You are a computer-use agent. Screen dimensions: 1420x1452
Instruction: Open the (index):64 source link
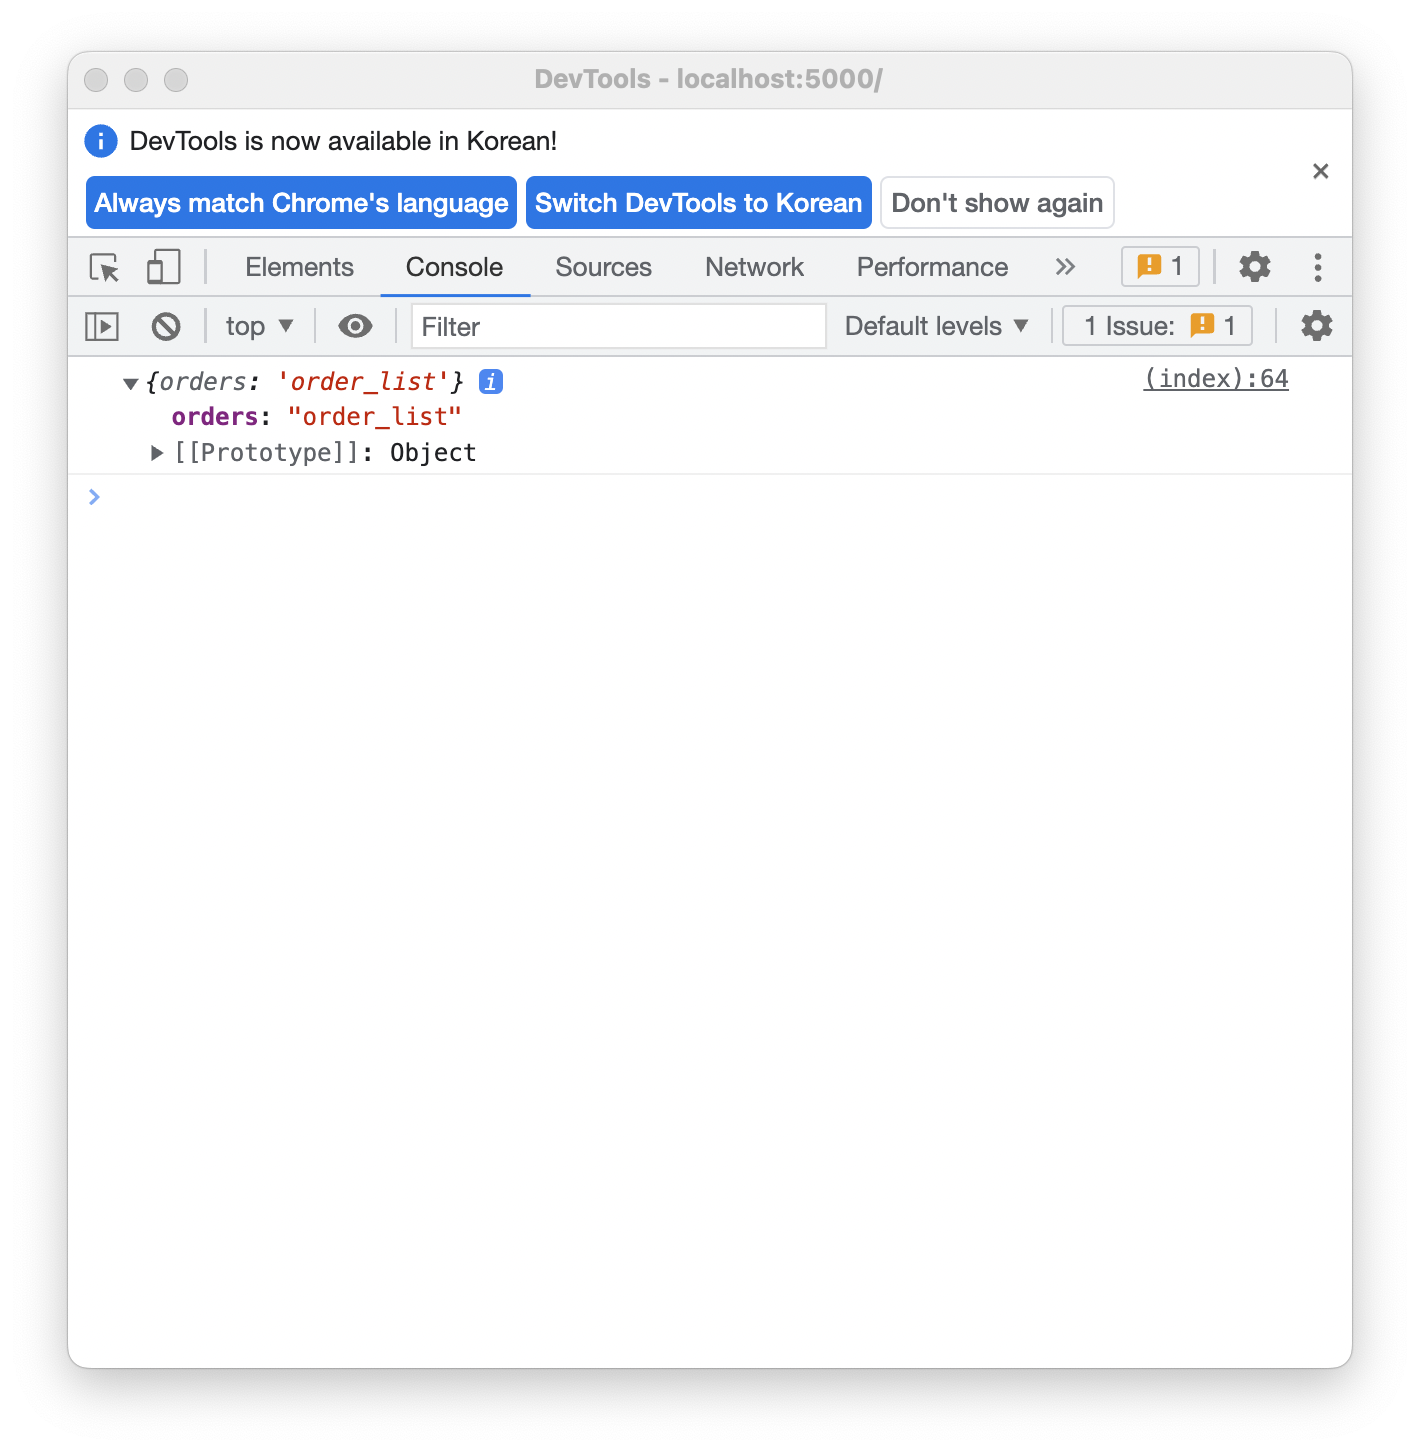click(x=1216, y=379)
